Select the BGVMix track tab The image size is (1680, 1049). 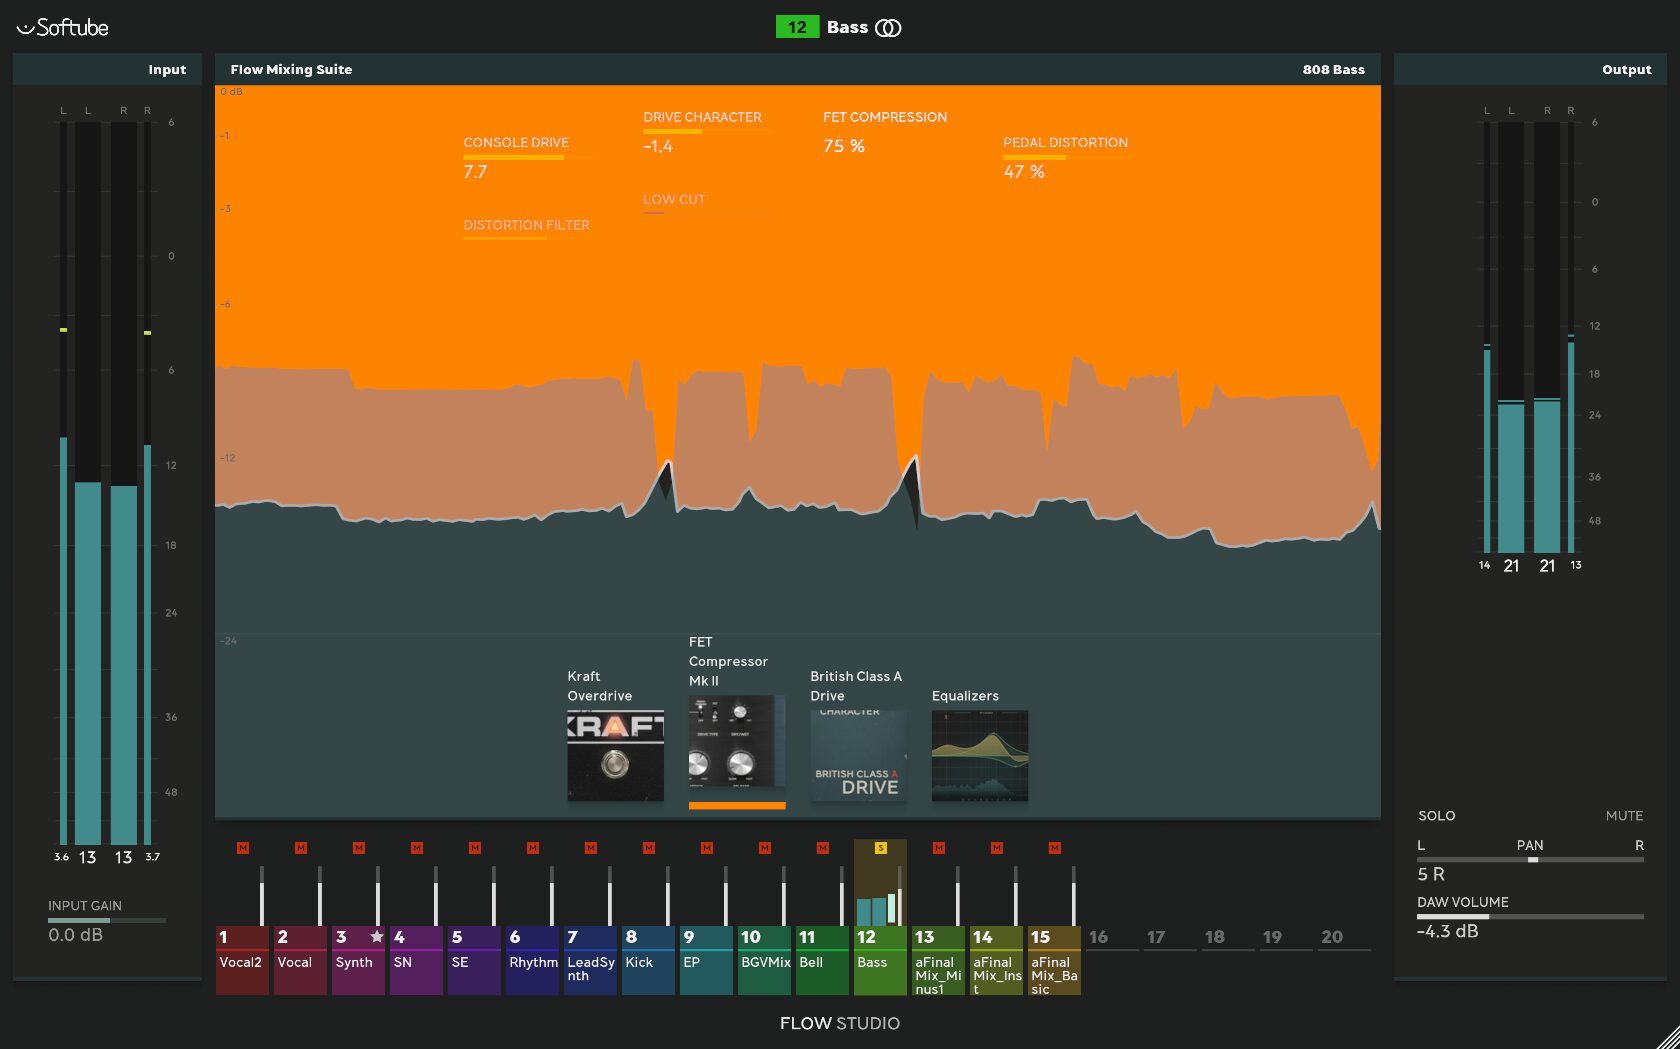coord(764,961)
